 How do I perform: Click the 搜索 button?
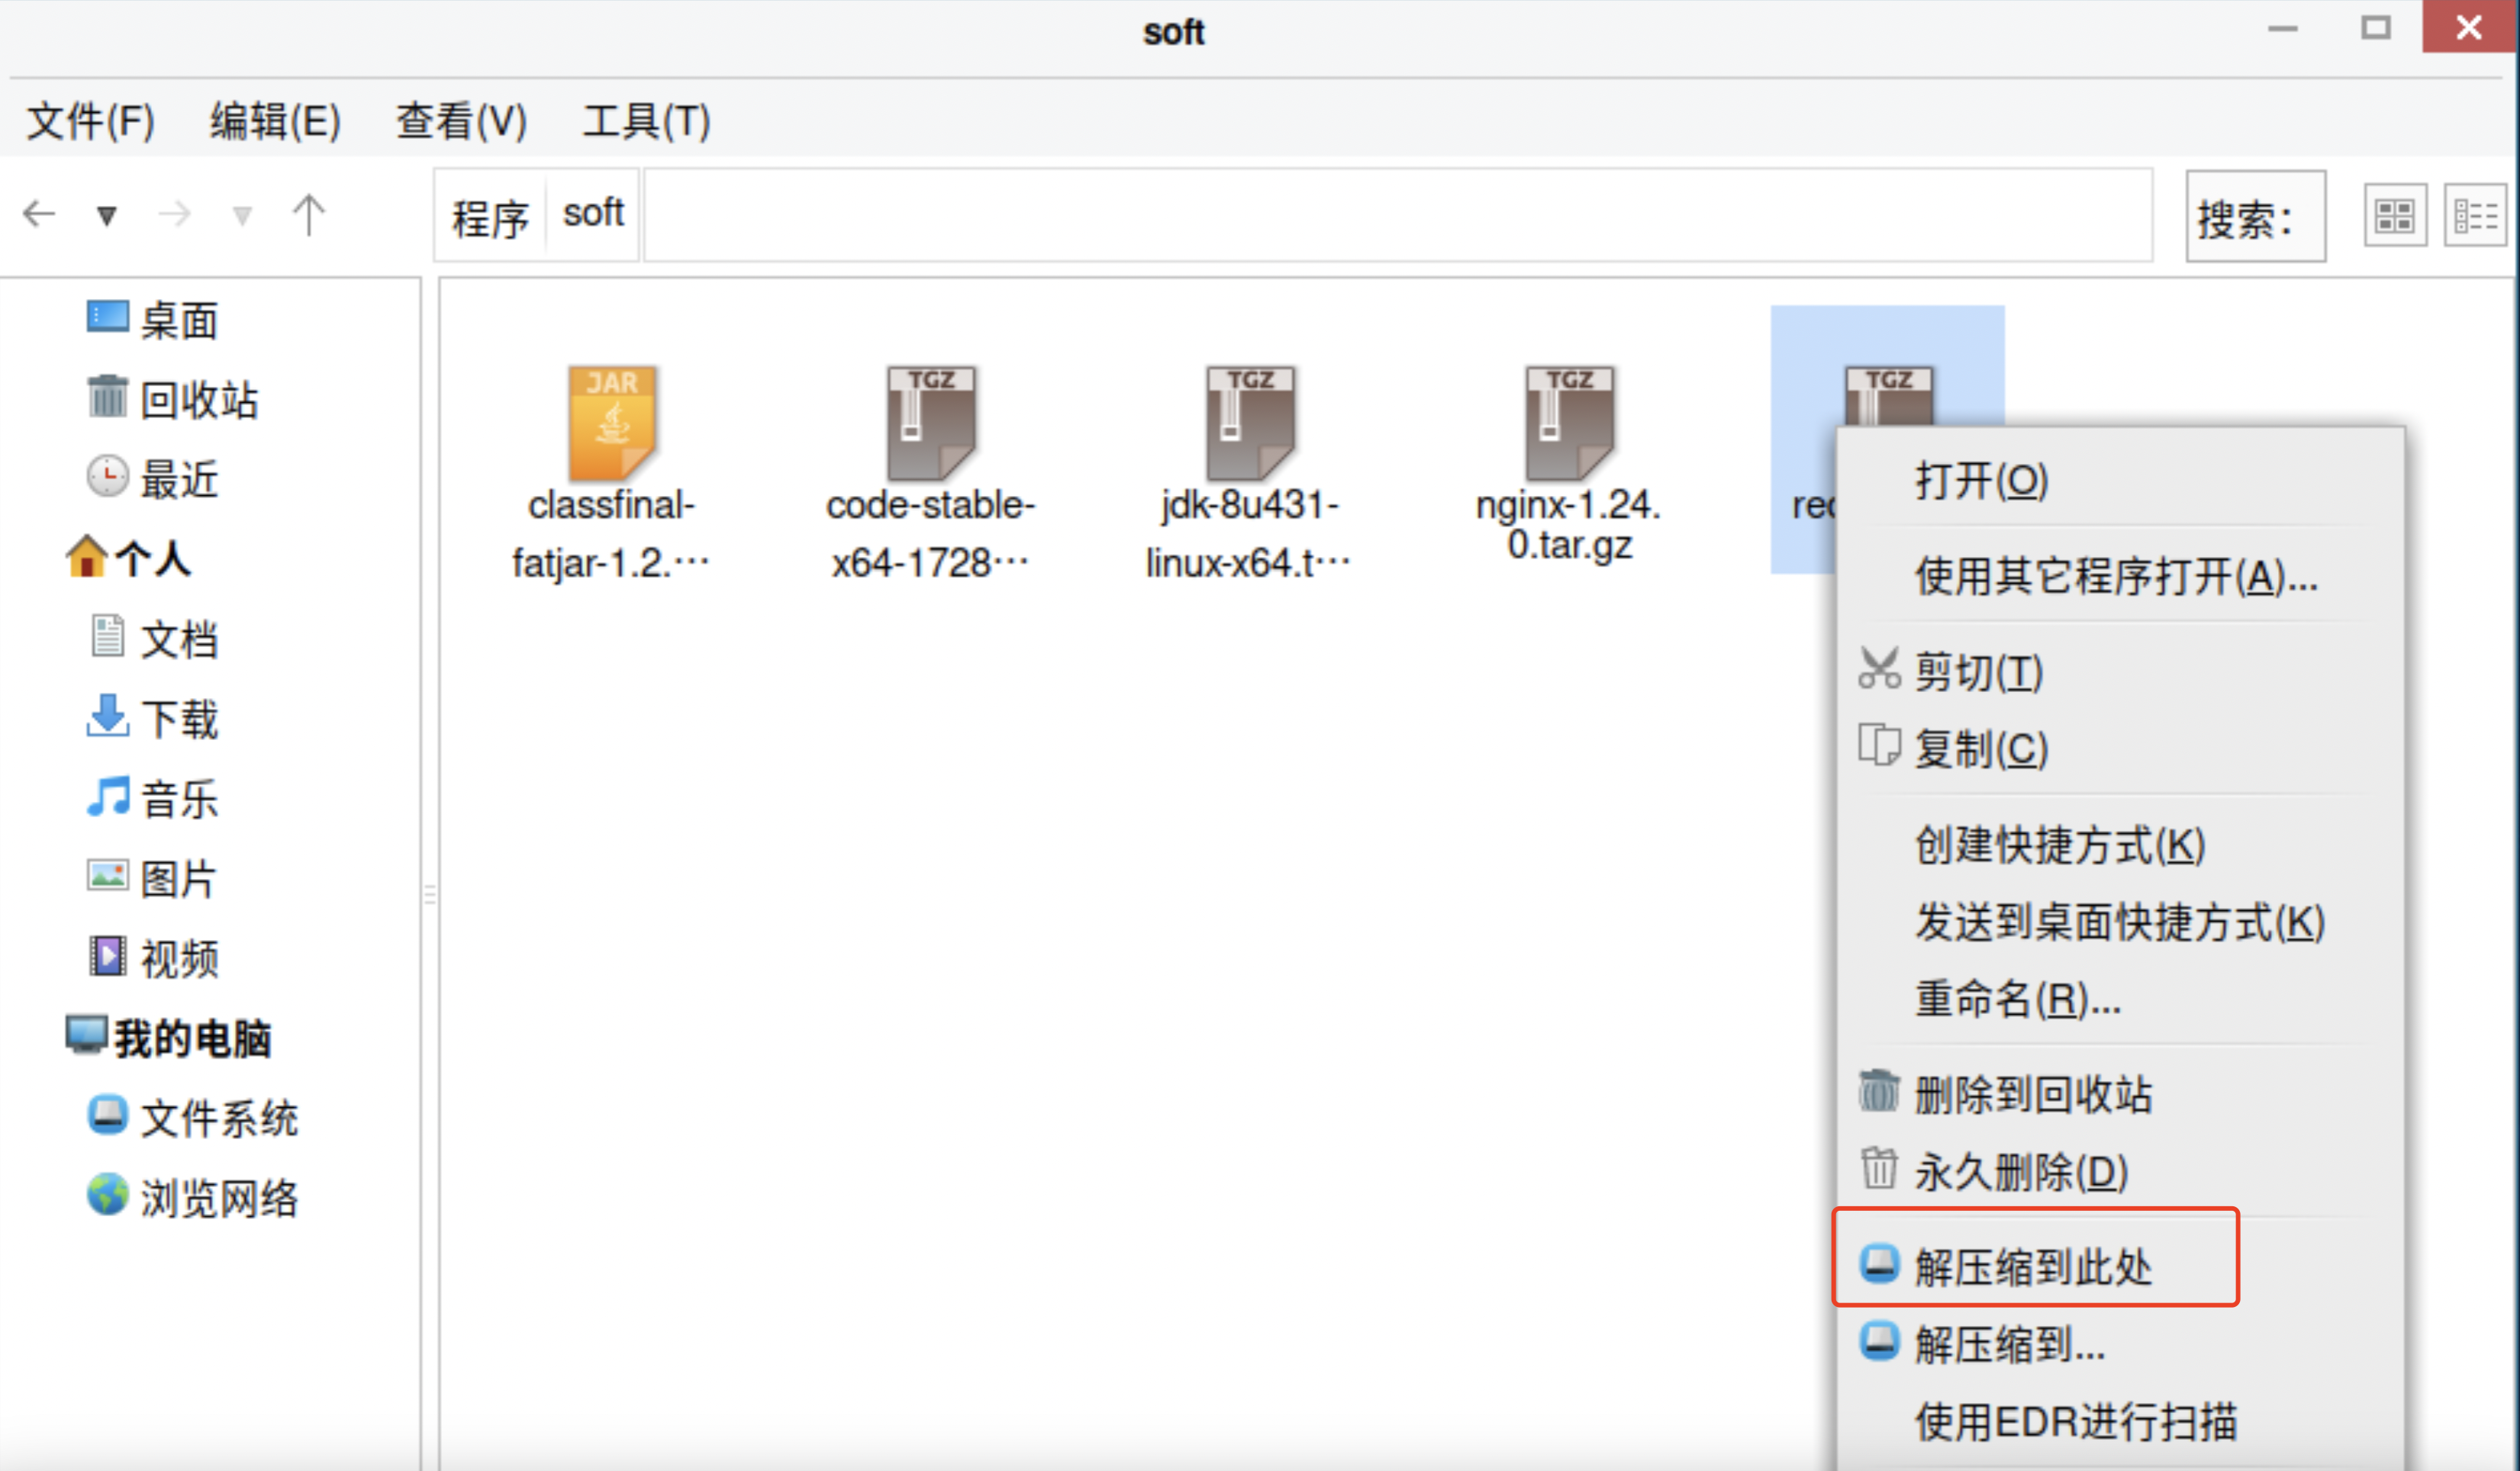(x=2256, y=215)
